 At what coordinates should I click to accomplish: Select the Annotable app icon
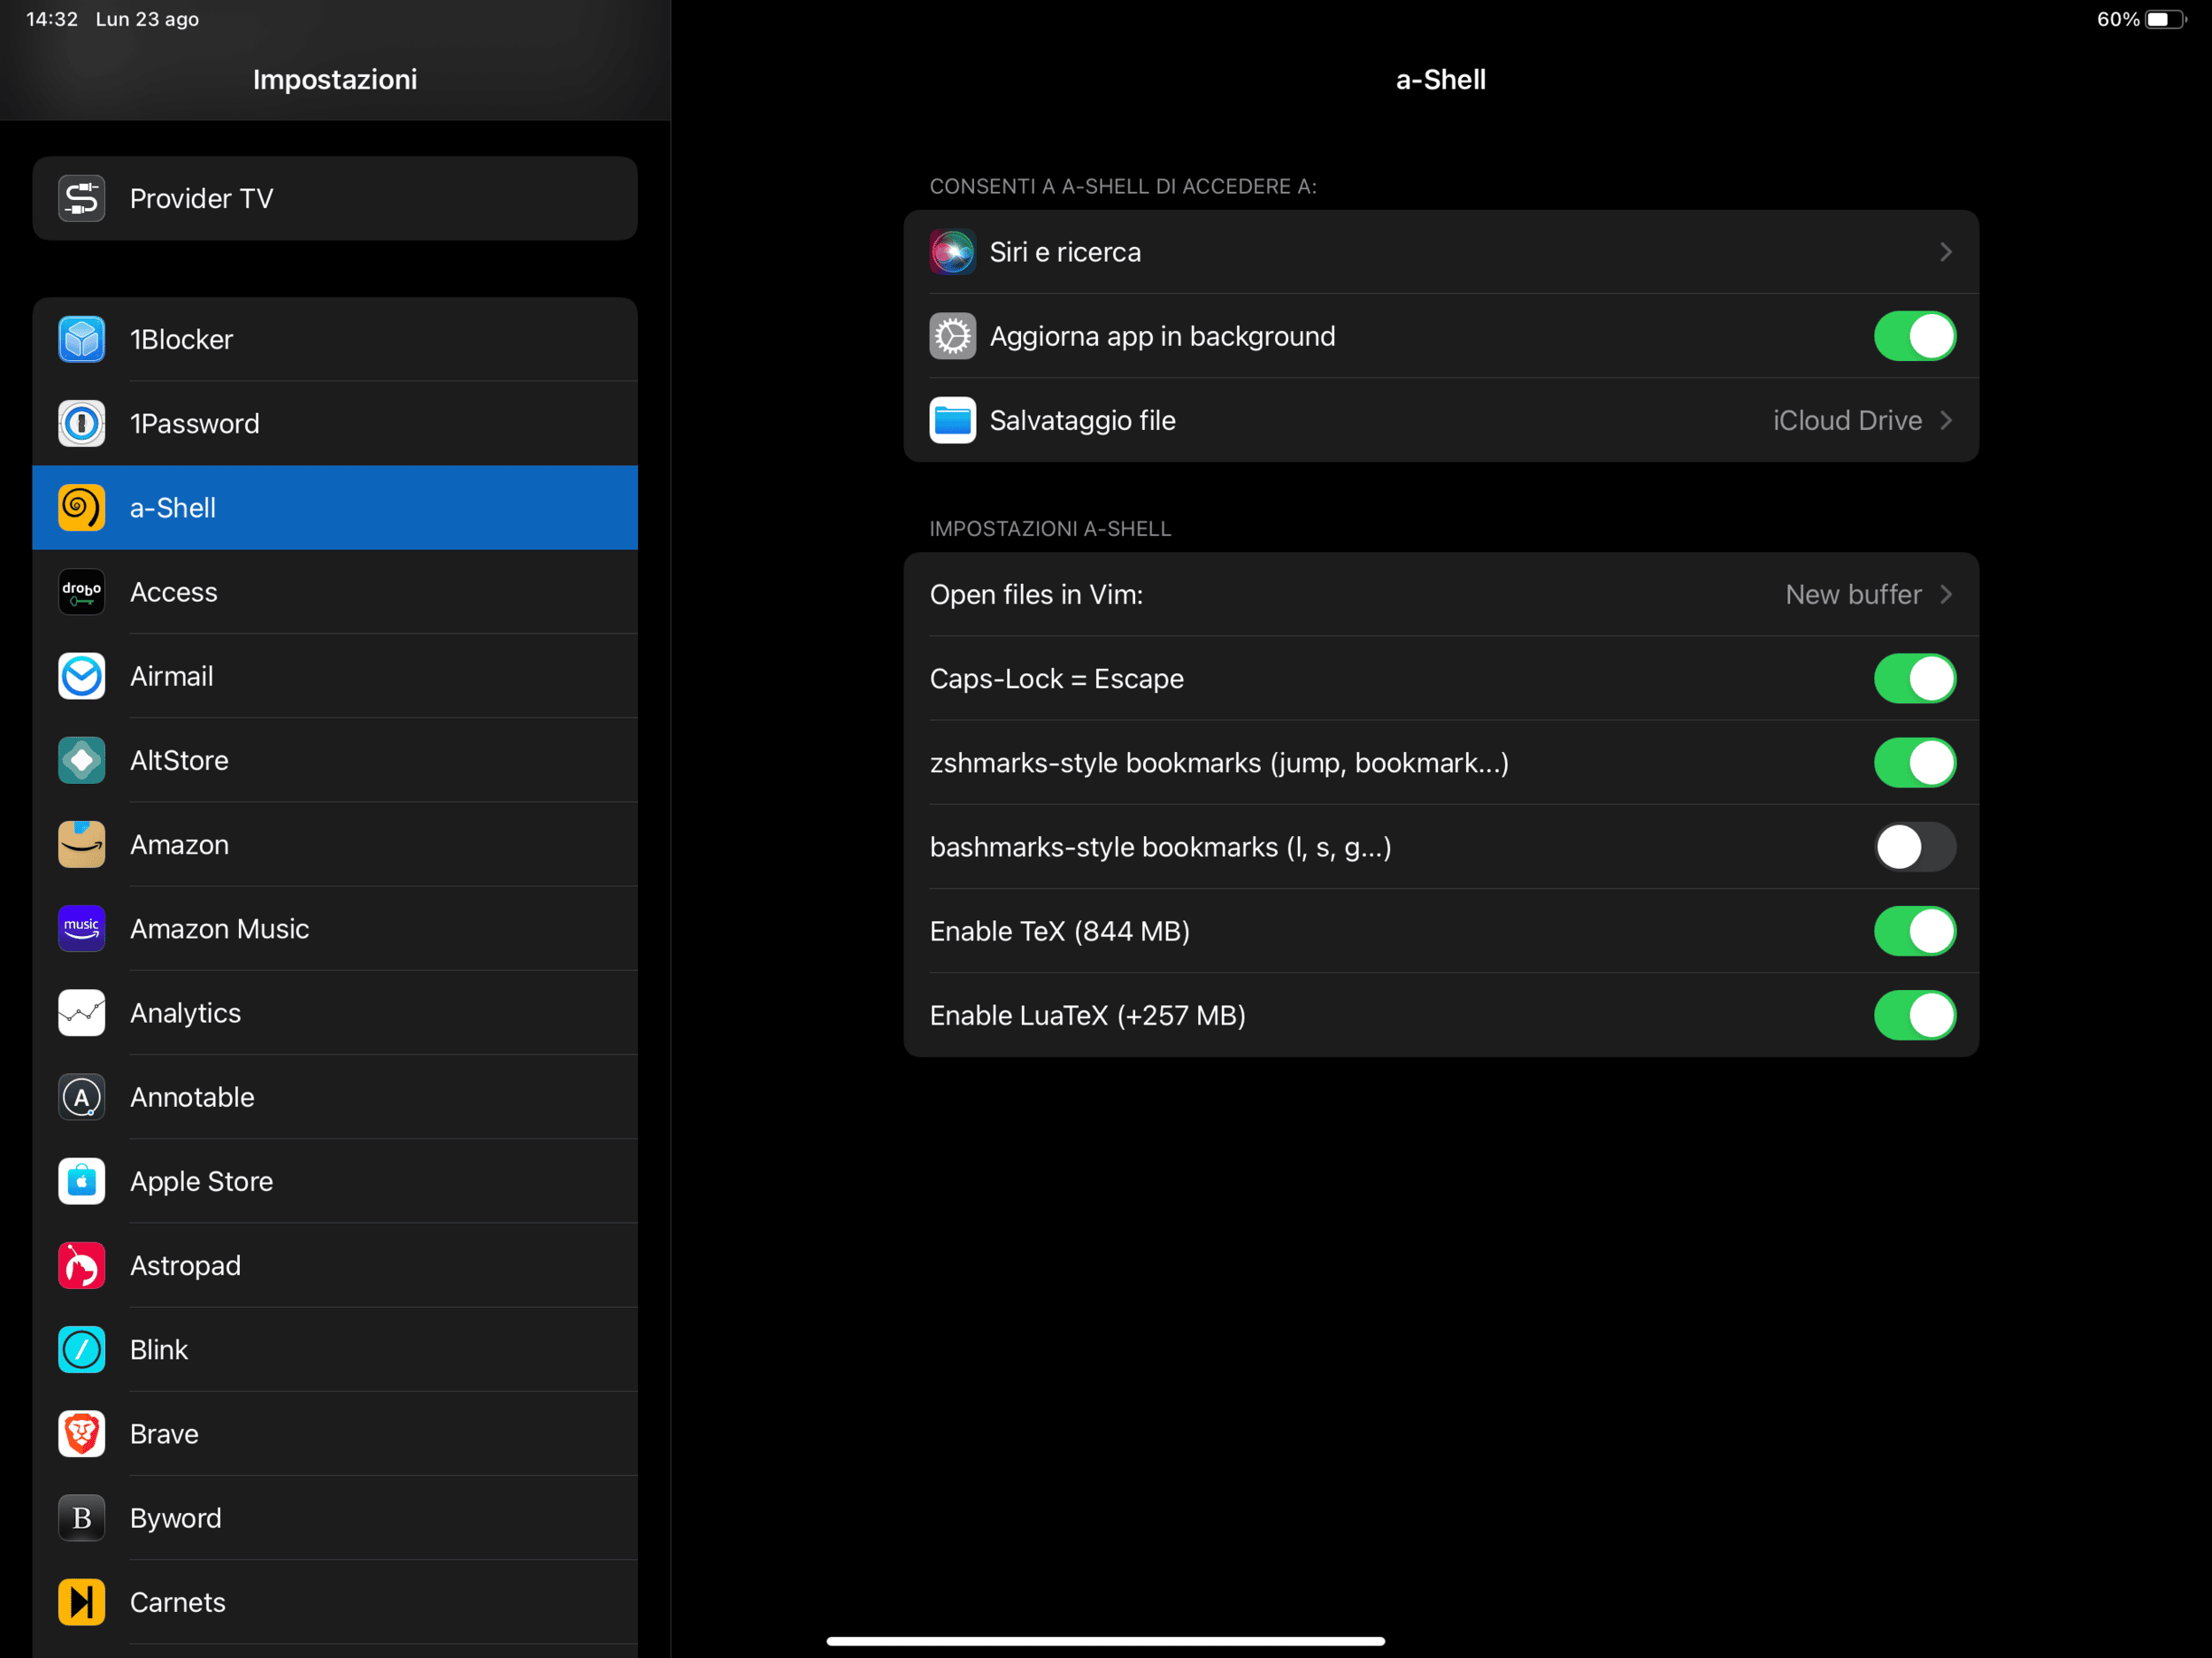[82, 1097]
